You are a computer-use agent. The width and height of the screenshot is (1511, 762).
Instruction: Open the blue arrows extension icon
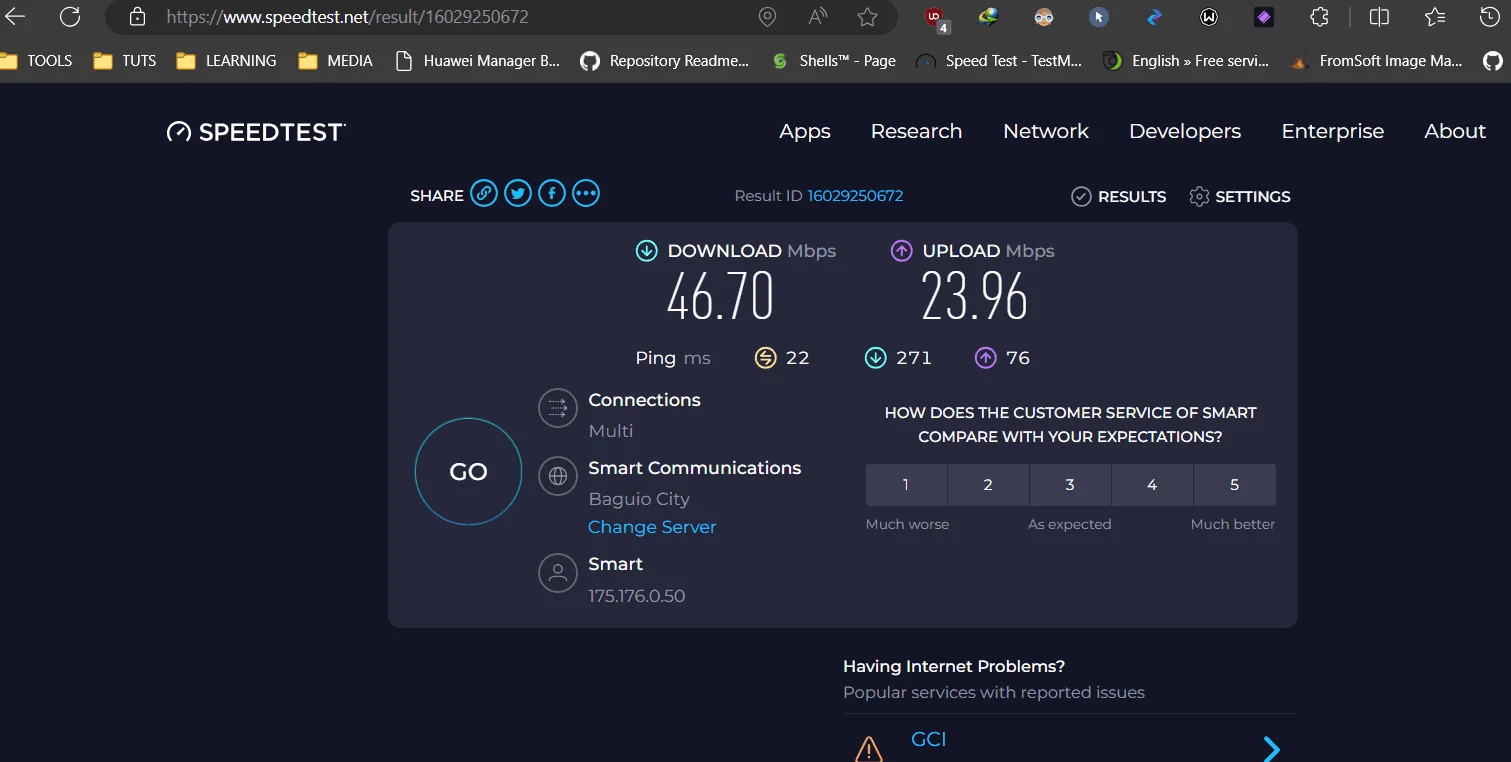1154,17
